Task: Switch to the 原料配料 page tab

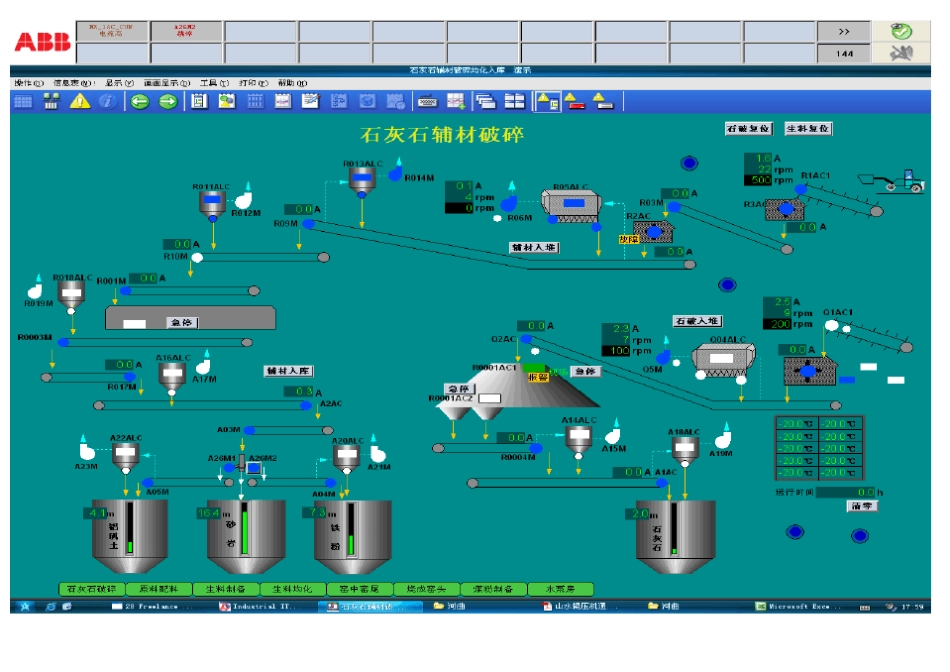Action: click(159, 589)
